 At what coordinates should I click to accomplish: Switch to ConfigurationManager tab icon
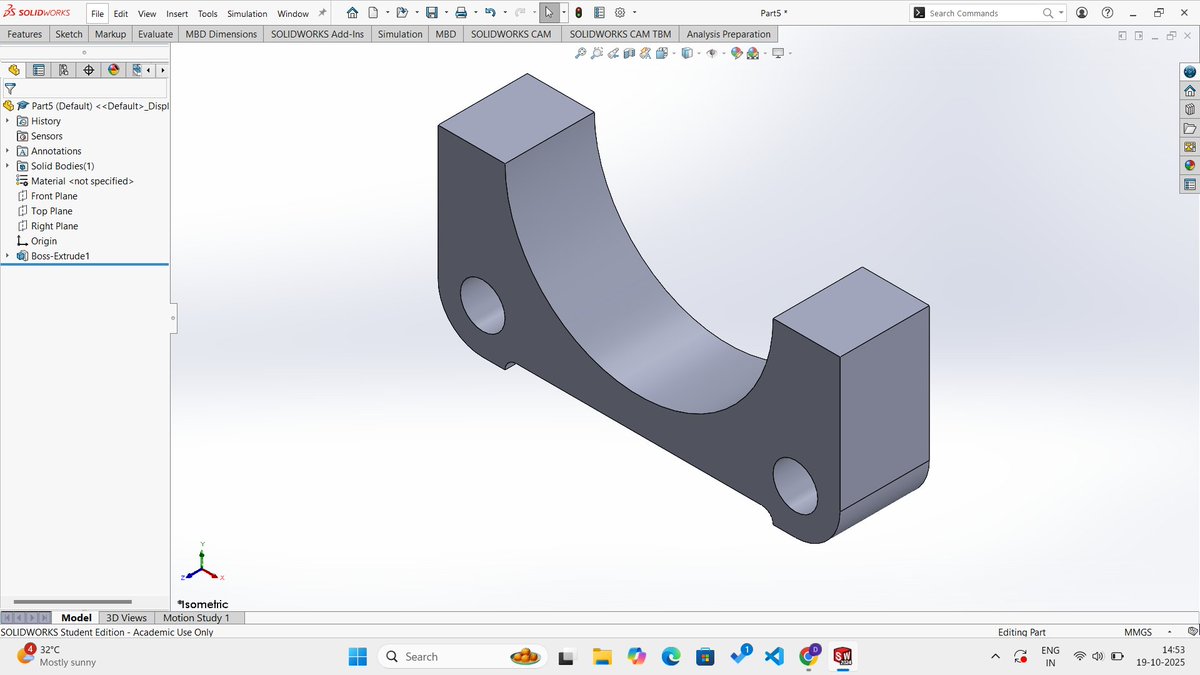pyautogui.click(x=64, y=70)
